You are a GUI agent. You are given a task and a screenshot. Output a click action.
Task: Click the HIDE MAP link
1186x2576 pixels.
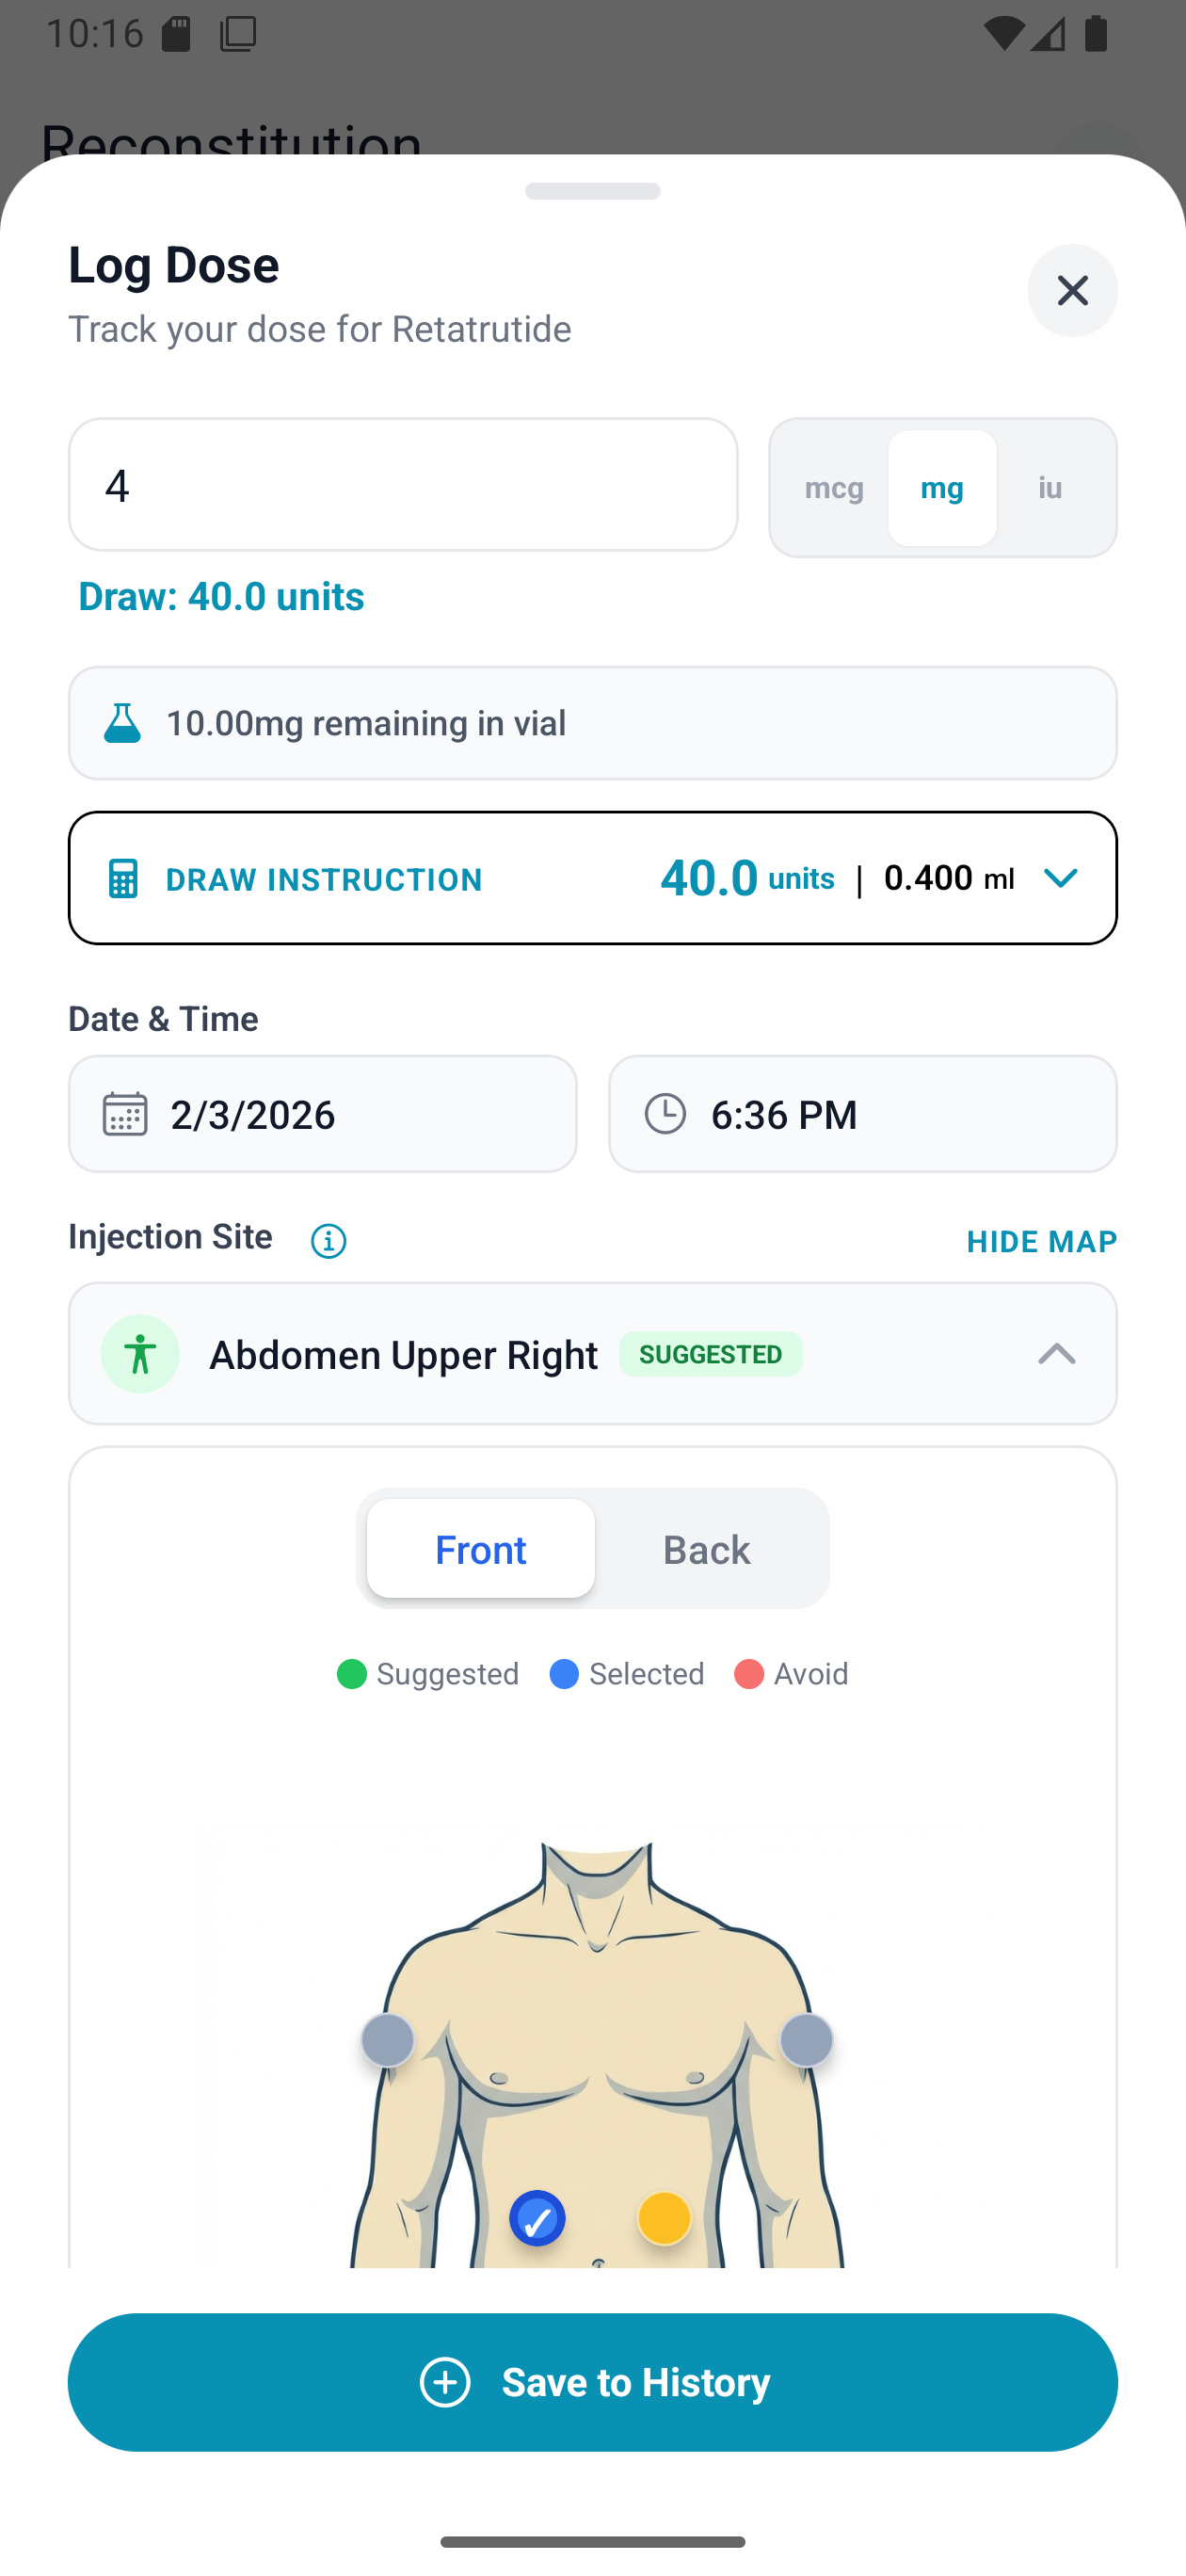1041,1241
